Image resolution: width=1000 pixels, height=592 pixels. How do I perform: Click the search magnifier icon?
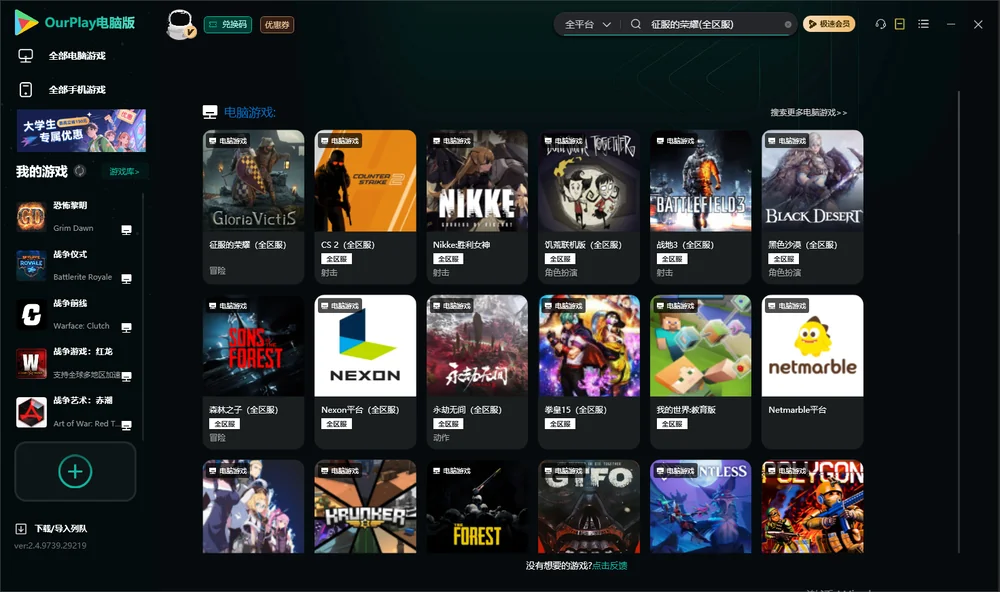(636, 24)
